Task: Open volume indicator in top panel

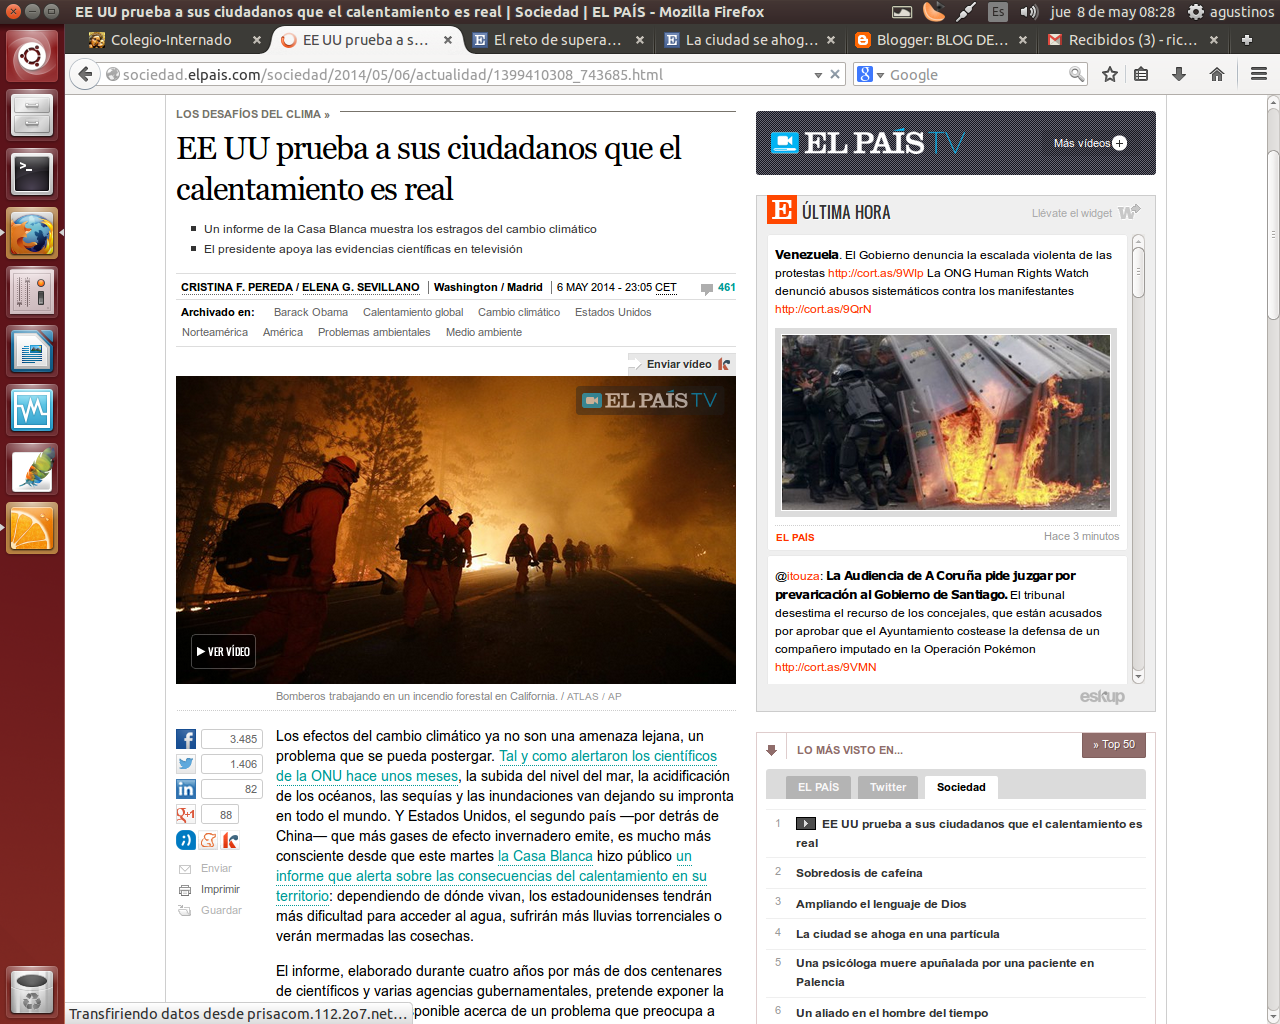Action: click(1029, 12)
